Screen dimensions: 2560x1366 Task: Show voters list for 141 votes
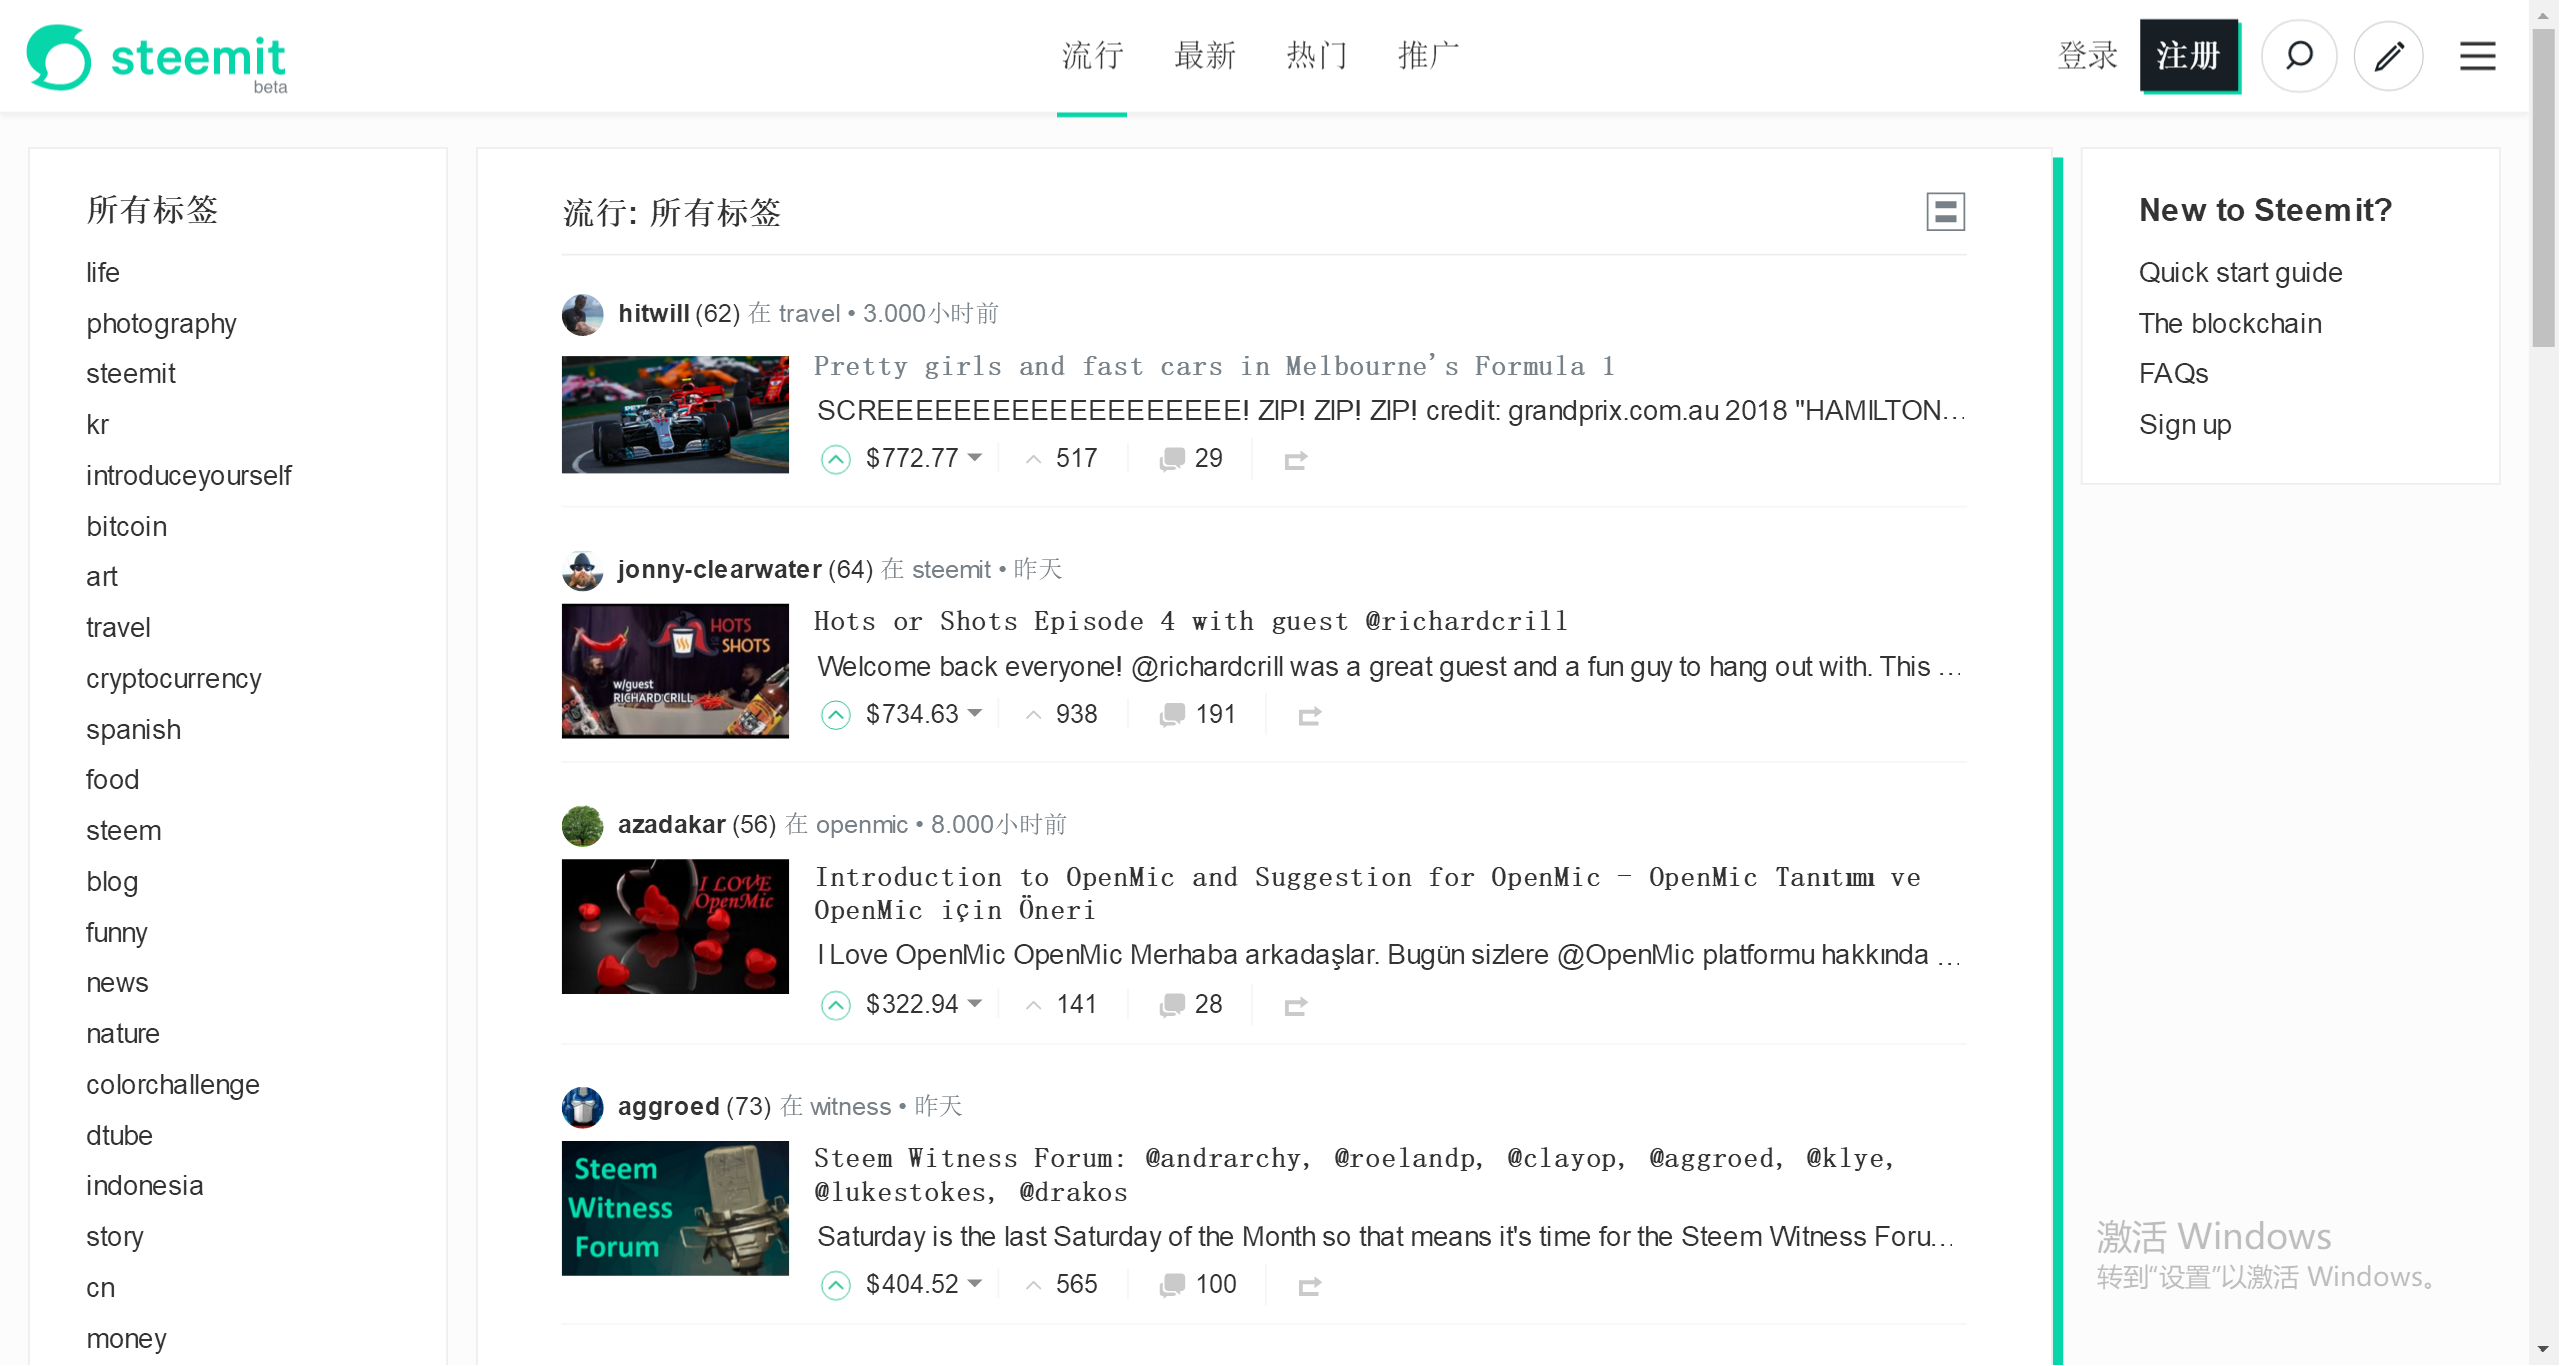point(1062,1005)
